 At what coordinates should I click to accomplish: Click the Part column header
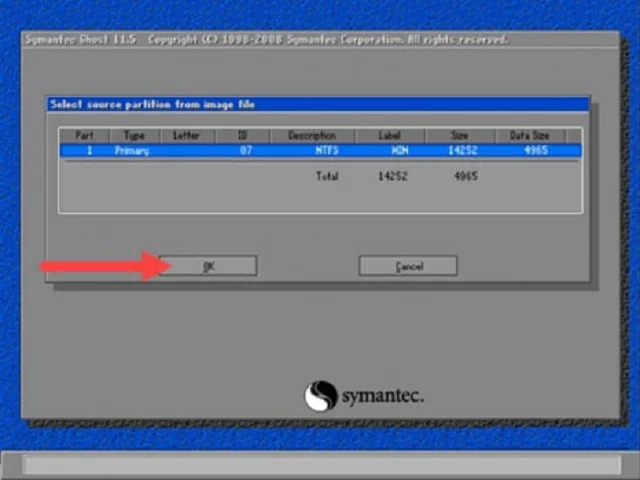[x=84, y=136]
